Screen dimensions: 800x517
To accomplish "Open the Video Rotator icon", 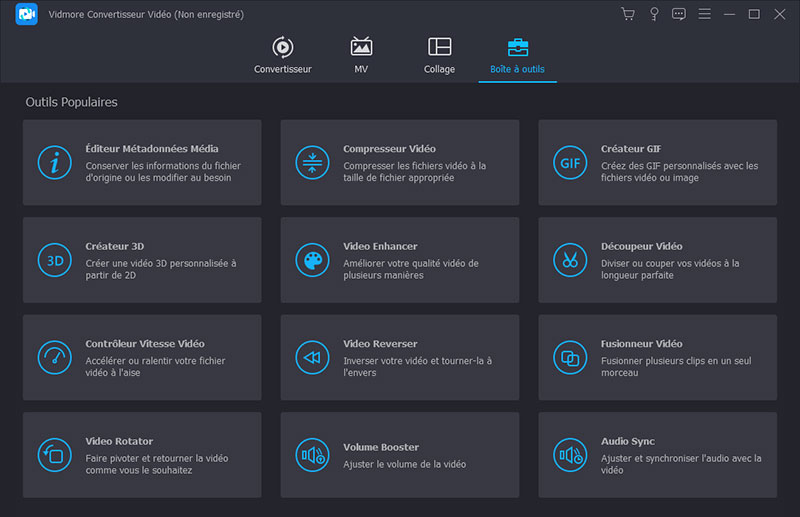I will [54, 455].
